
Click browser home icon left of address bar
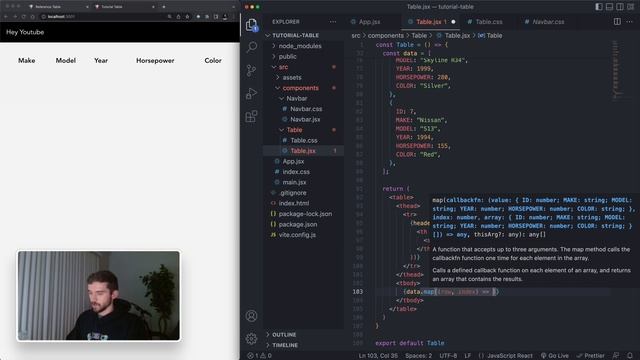click(33, 17)
